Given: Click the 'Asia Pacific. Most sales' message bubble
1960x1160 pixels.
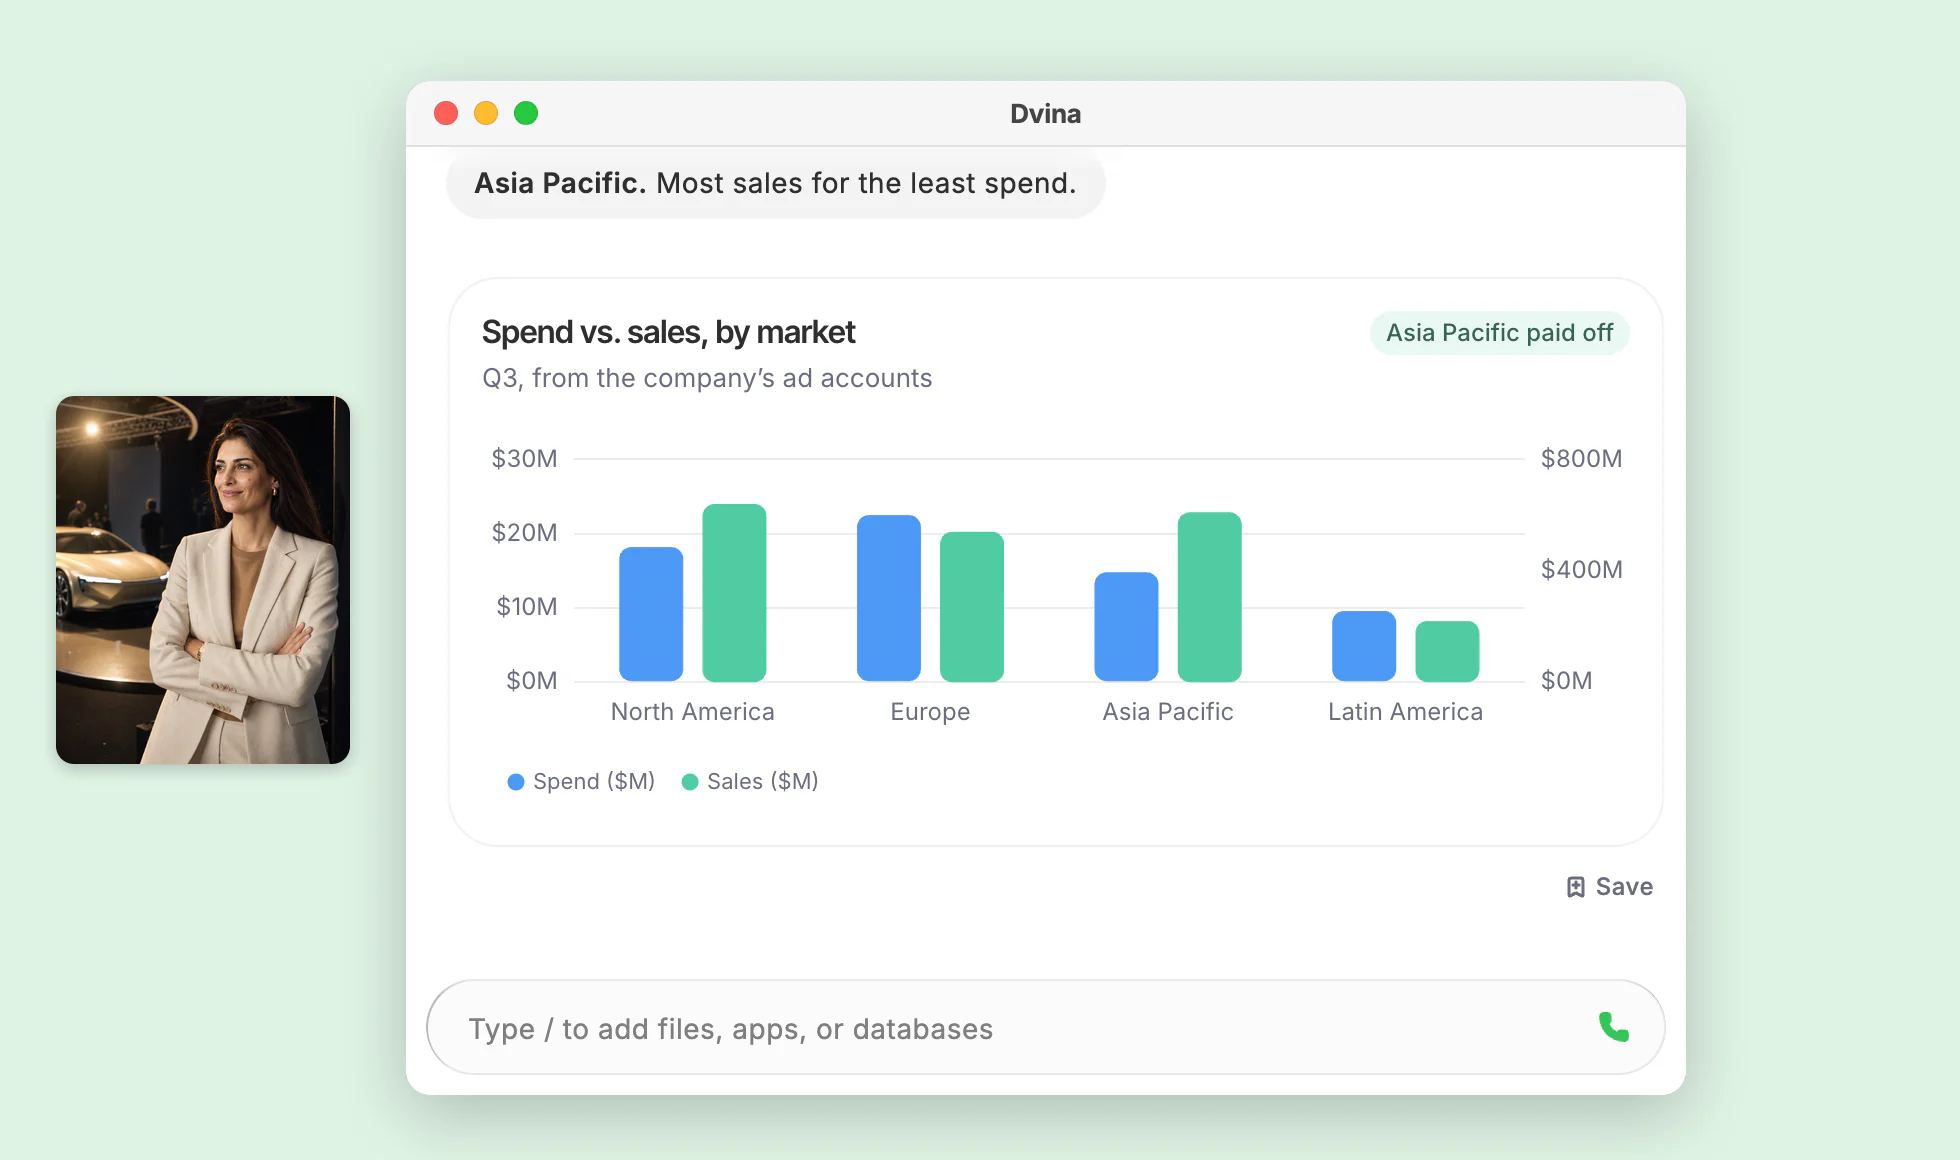Looking at the screenshot, I should coord(776,183).
